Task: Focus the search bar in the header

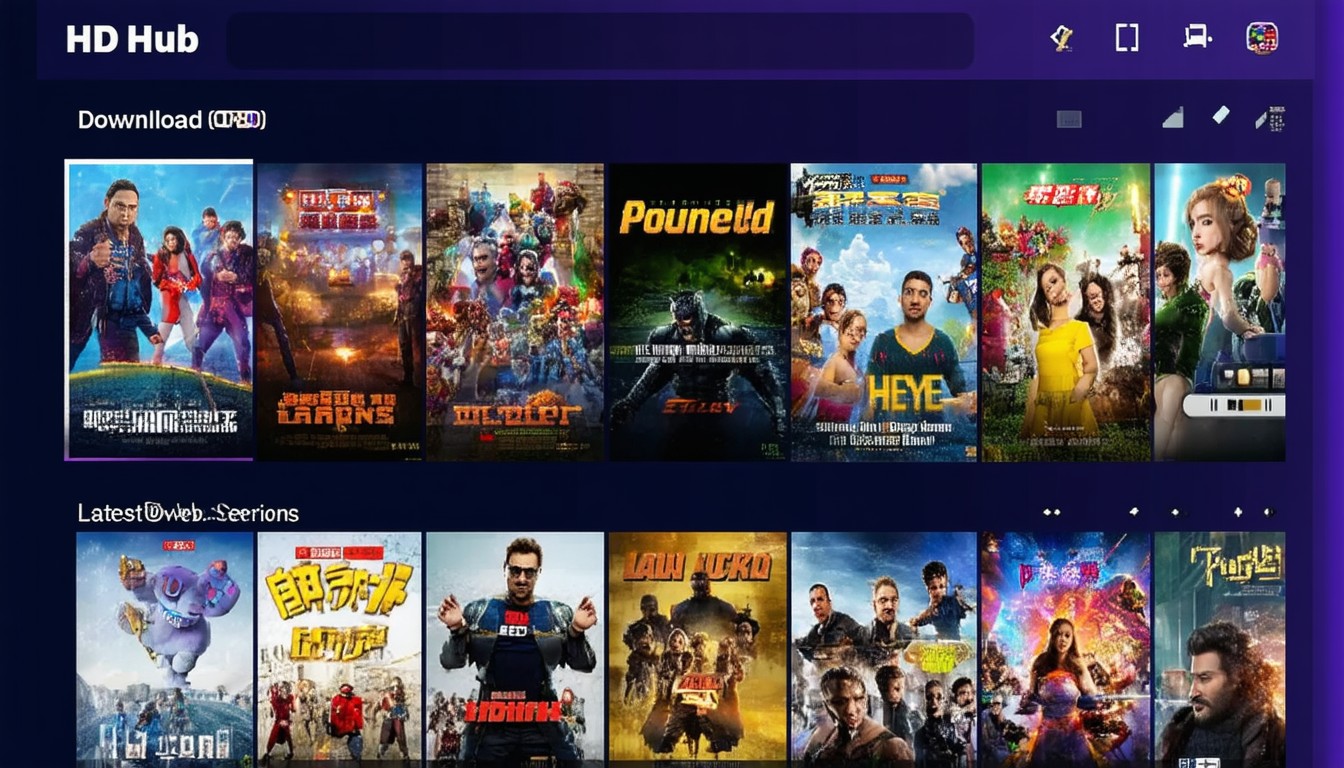Action: pos(600,41)
